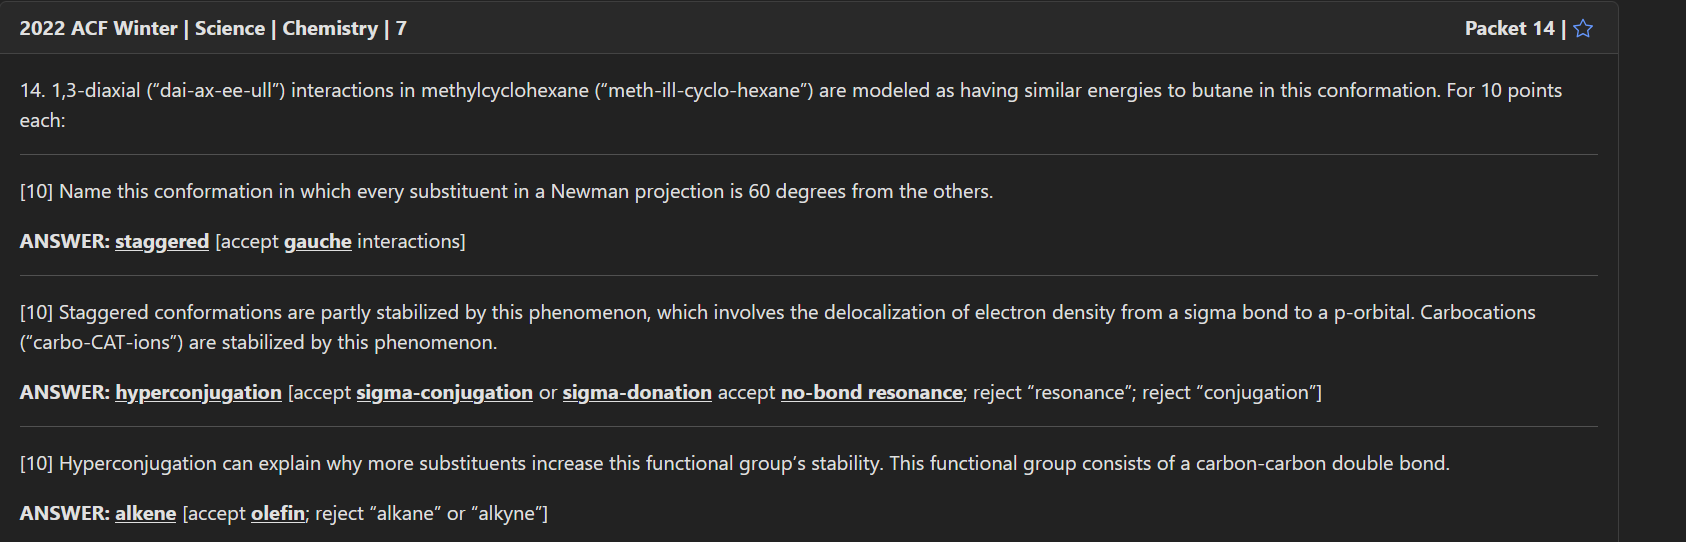Click the "2022 ACF Winter" set name
Viewport: 1686px width, 542px height.
pyautogui.click(x=98, y=29)
